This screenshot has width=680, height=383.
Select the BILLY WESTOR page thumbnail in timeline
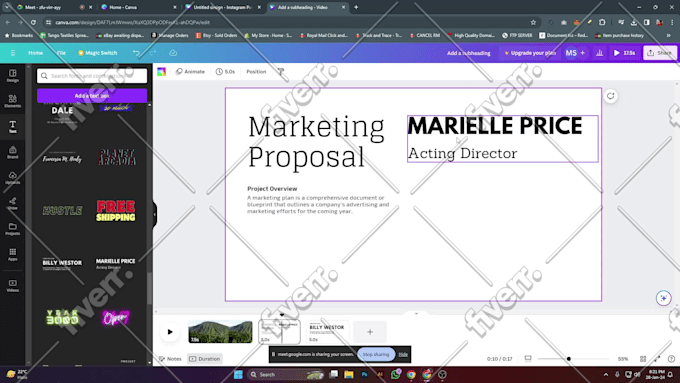click(327, 332)
